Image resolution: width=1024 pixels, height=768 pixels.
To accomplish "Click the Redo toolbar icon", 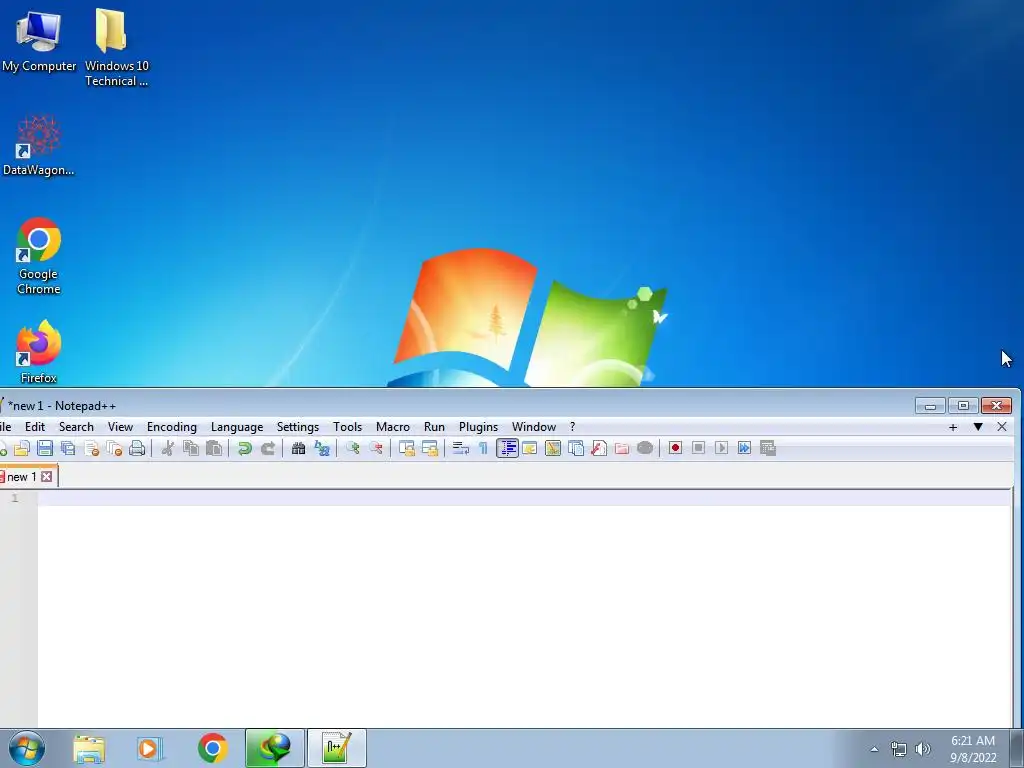I will click(x=268, y=448).
